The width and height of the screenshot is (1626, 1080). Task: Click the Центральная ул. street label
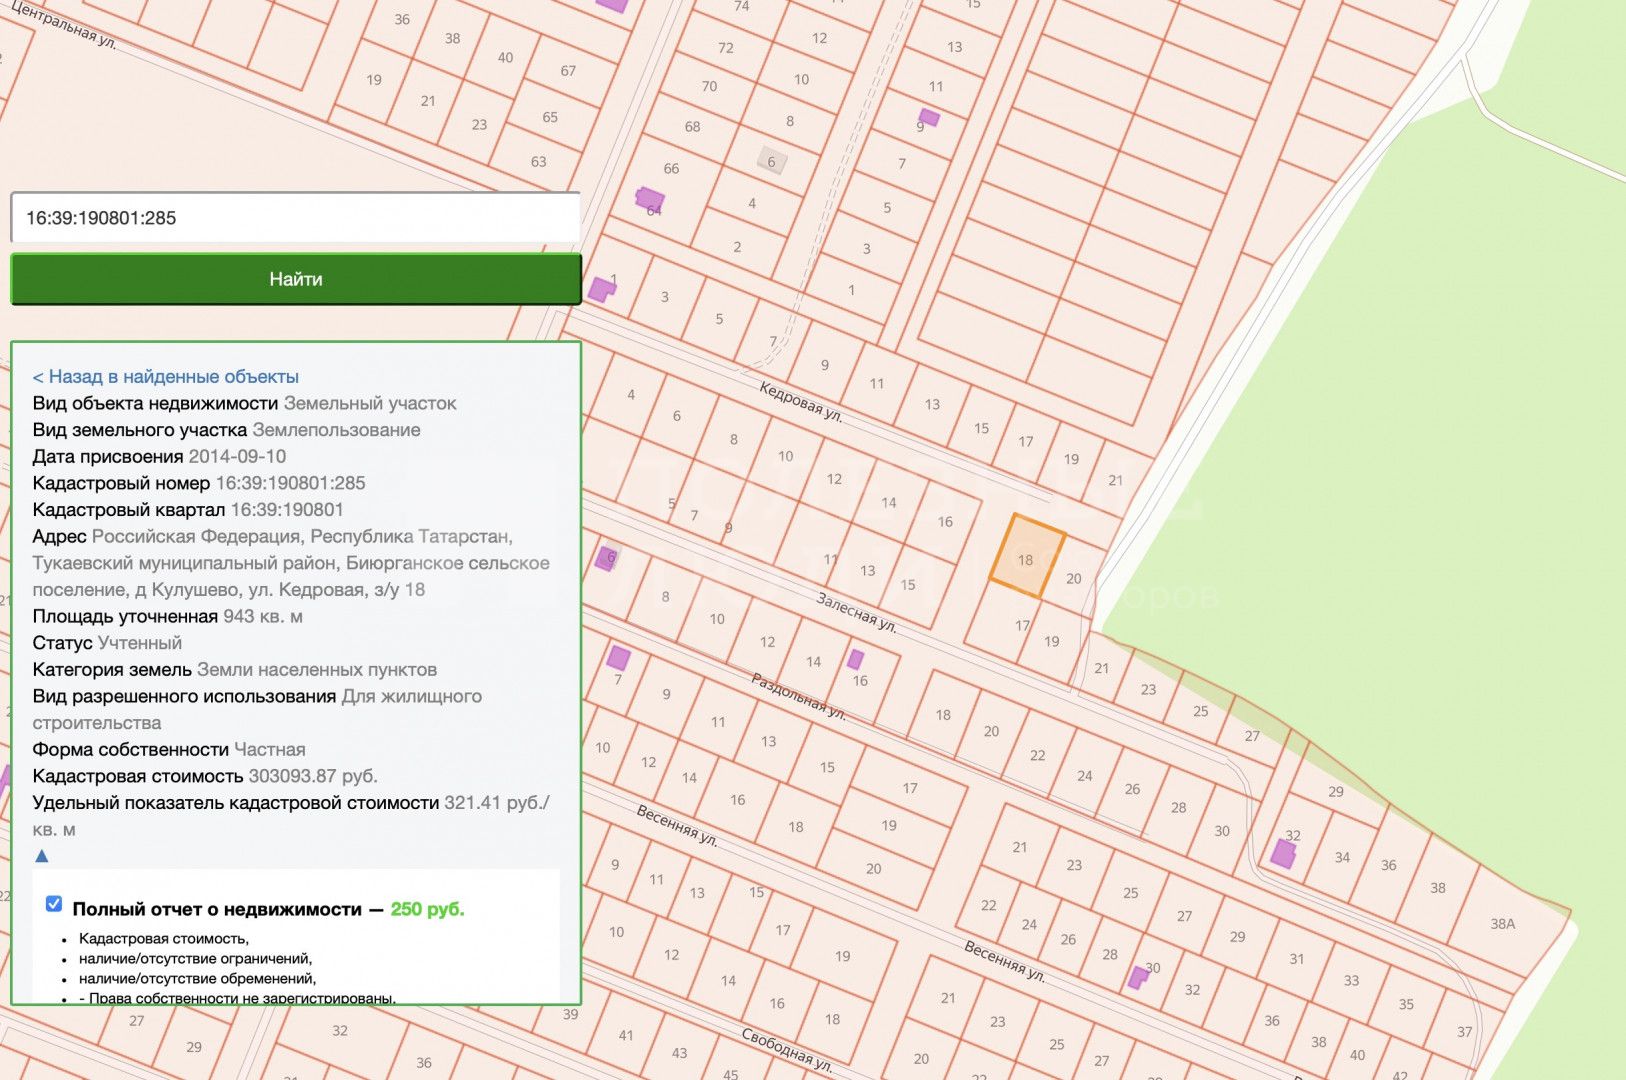[64, 25]
